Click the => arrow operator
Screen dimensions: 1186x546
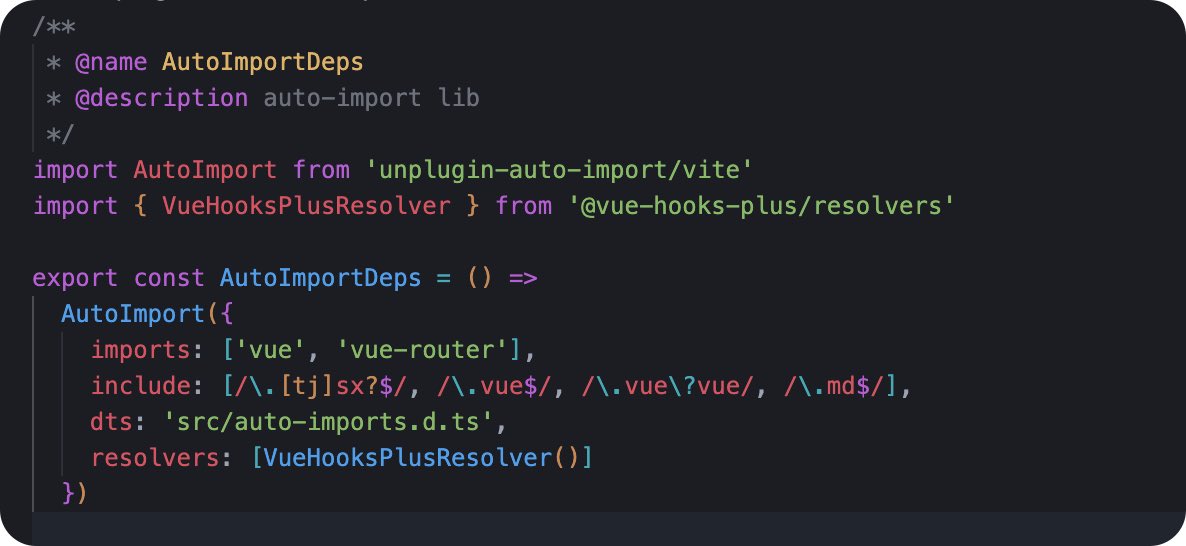pyautogui.click(x=523, y=278)
